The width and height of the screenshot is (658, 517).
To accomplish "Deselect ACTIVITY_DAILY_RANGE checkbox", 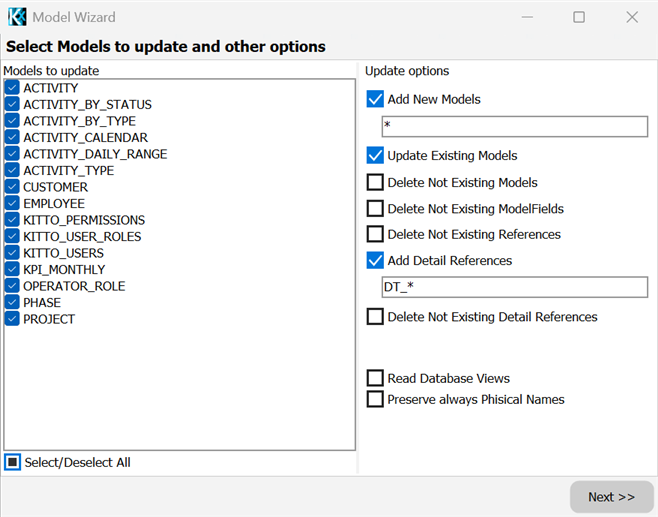I will pyautogui.click(x=12, y=154).
